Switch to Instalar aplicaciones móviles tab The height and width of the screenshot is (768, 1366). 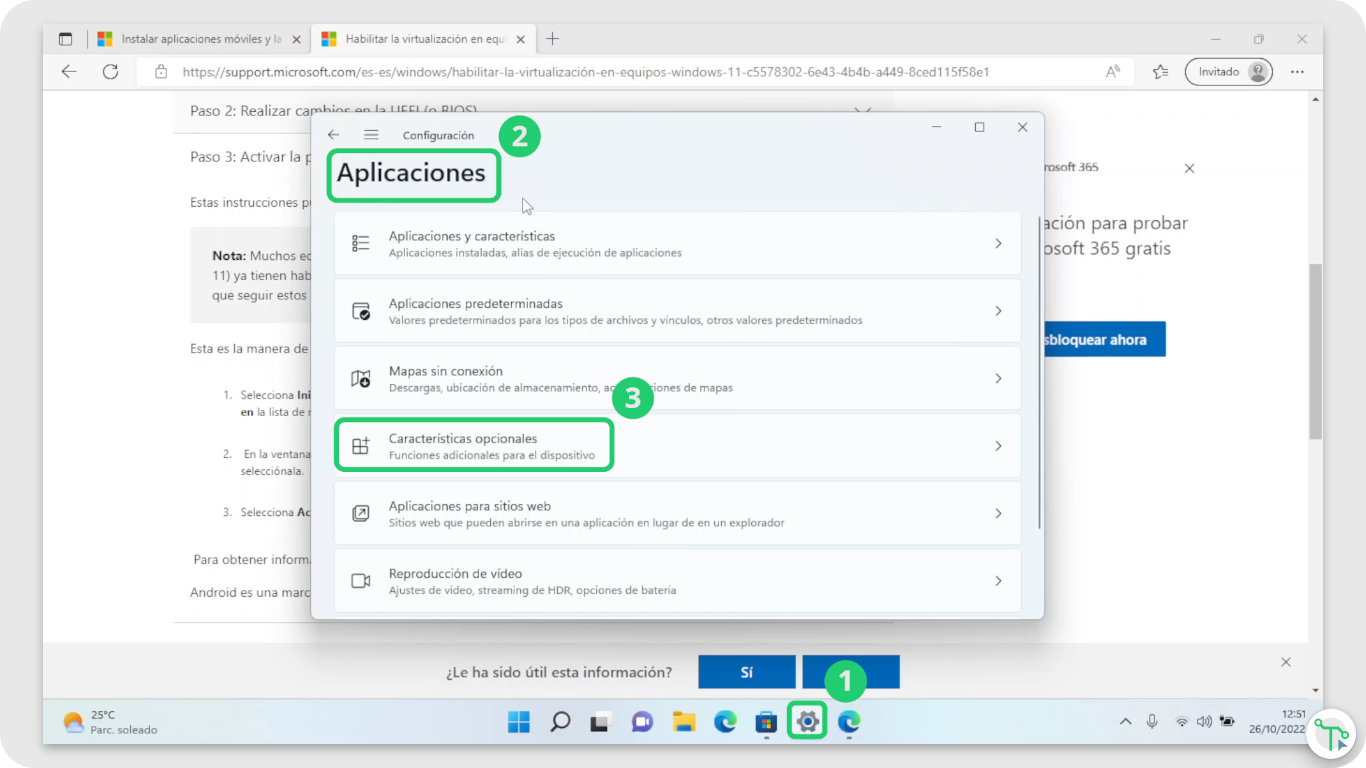click(200, 39)
